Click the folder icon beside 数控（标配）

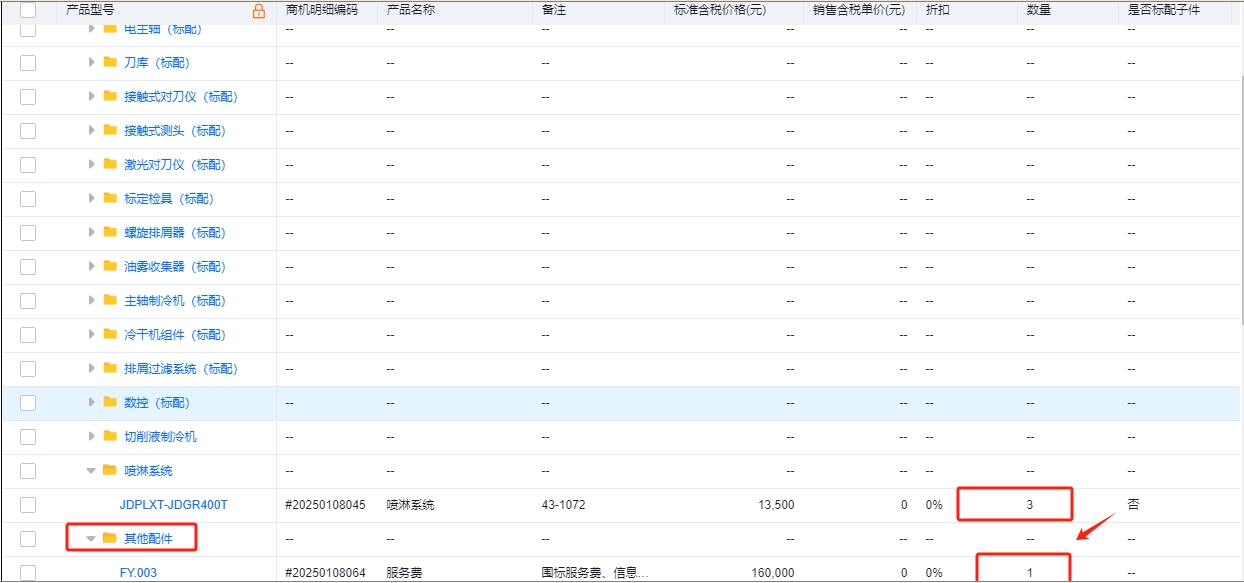[110, 402]
